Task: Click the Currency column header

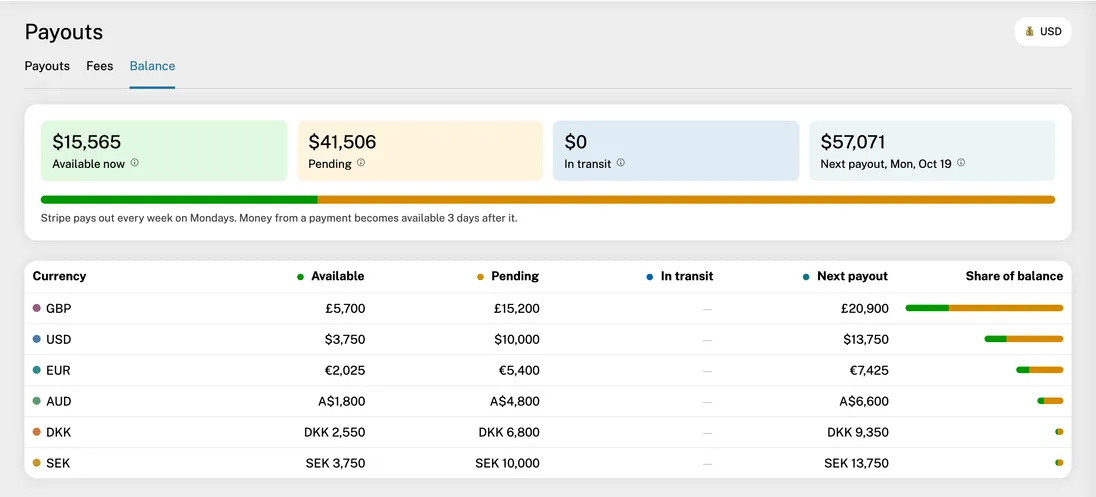Action: pyautogui.click(x=59, y=276)
